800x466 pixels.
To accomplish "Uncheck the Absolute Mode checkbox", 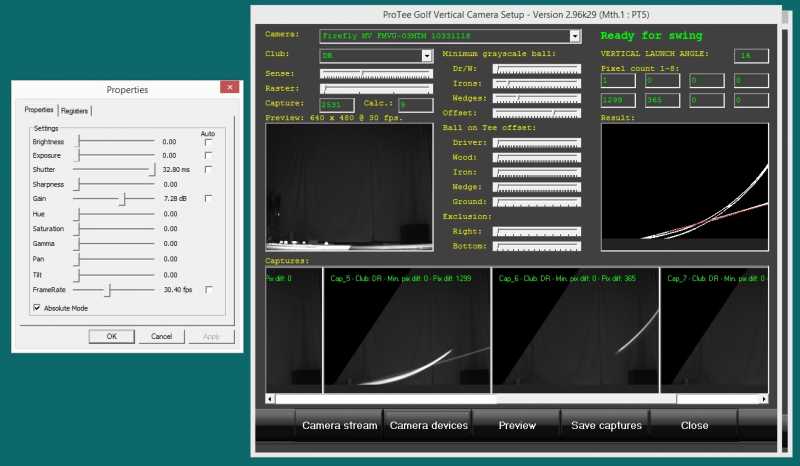I will click(x=37, y=308).
